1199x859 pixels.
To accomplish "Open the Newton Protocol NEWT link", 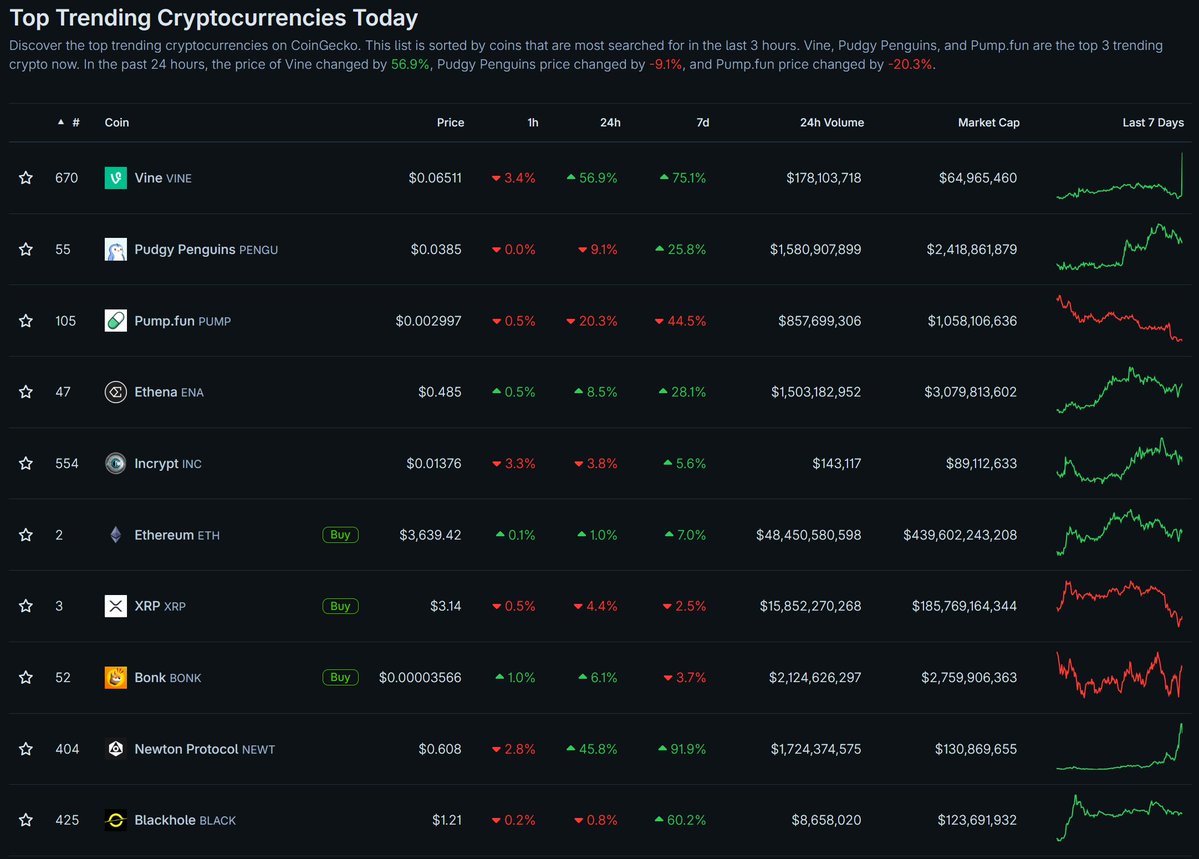I will 205,749.
